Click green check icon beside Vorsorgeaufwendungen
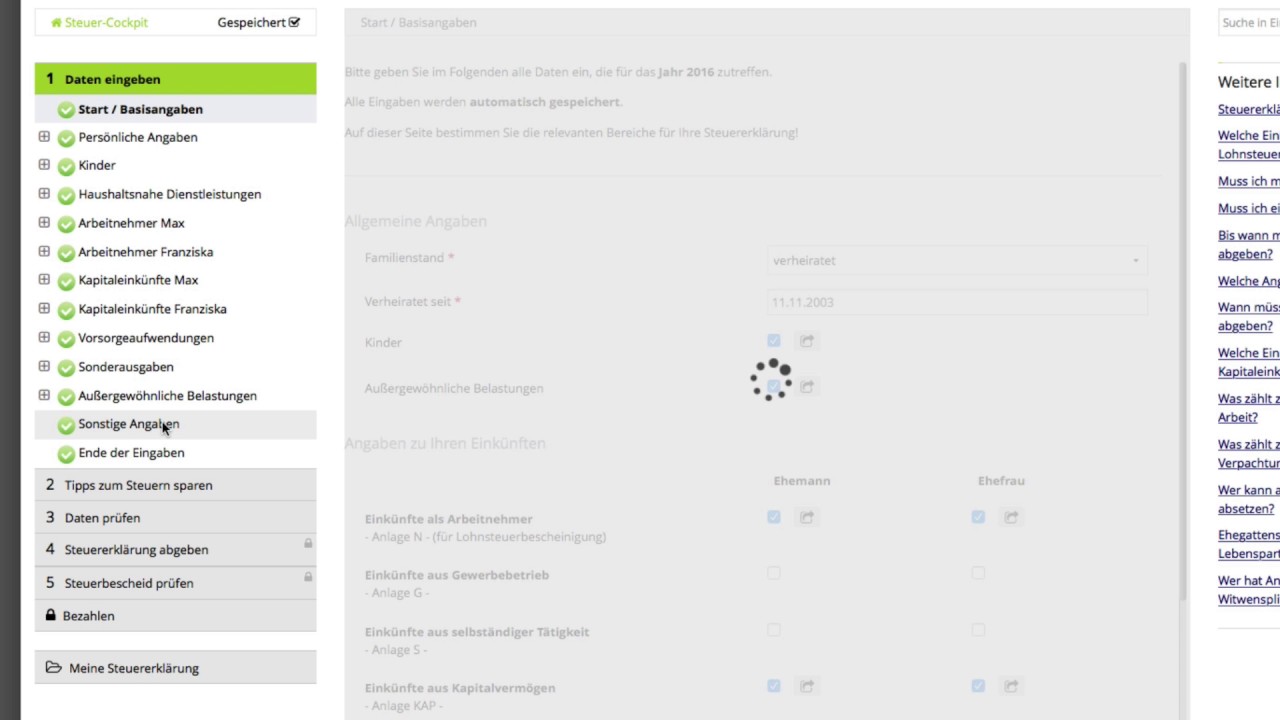The height and width of the screenshot is (720, 1280). pos(66,339)
